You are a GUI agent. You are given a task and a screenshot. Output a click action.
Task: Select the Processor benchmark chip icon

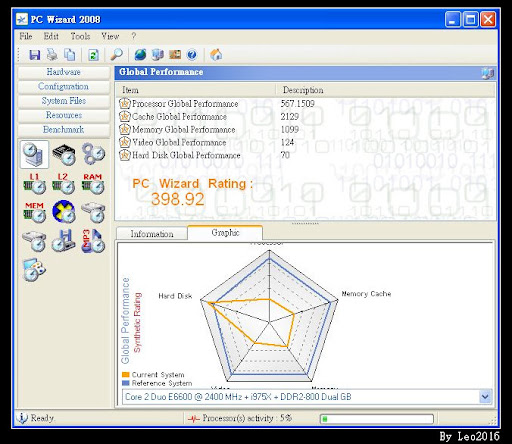click(x=64, y=154)
